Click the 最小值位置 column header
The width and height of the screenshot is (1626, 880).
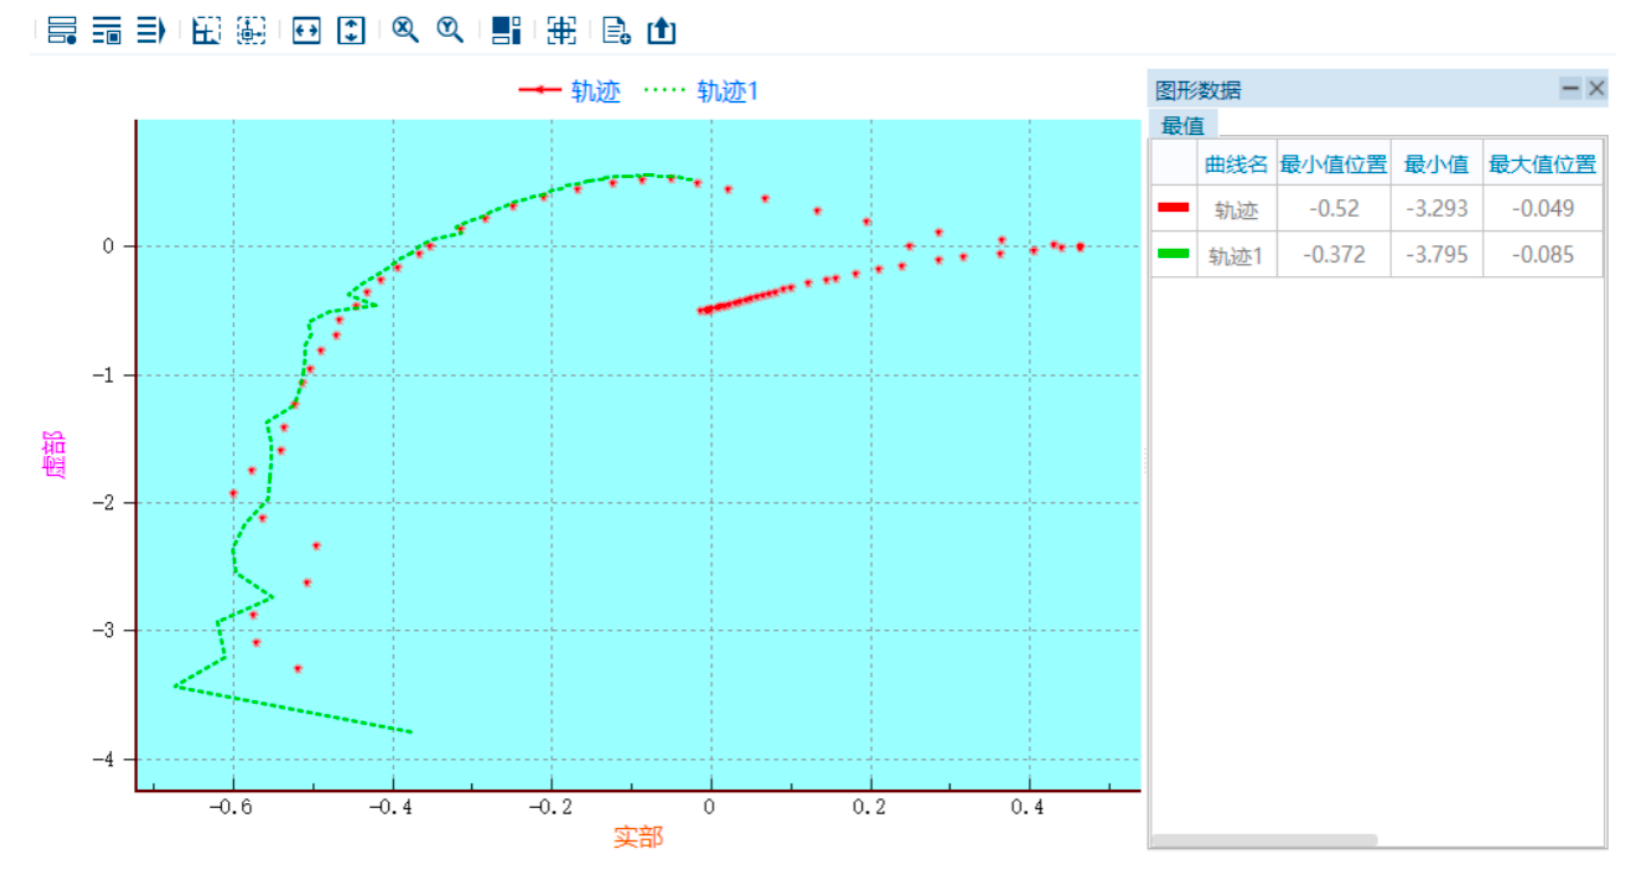pyautogui.click(x=1333, y=164)
